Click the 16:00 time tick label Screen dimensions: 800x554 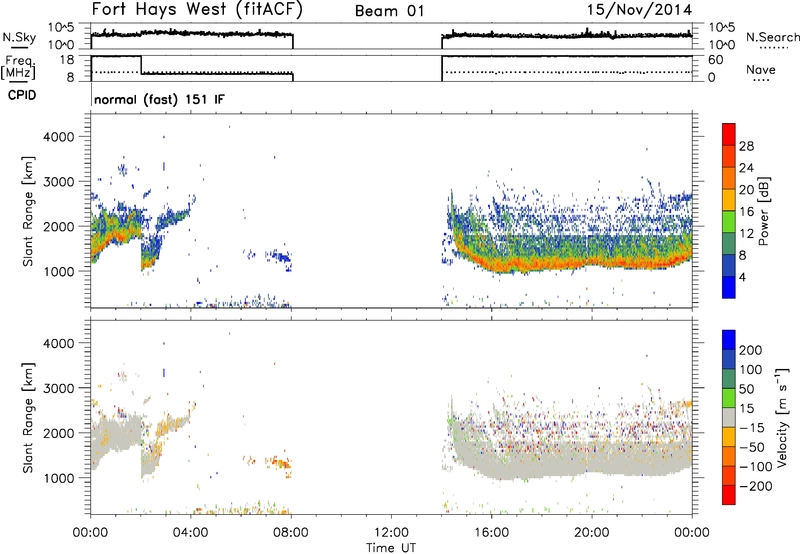tap(491, 533)
